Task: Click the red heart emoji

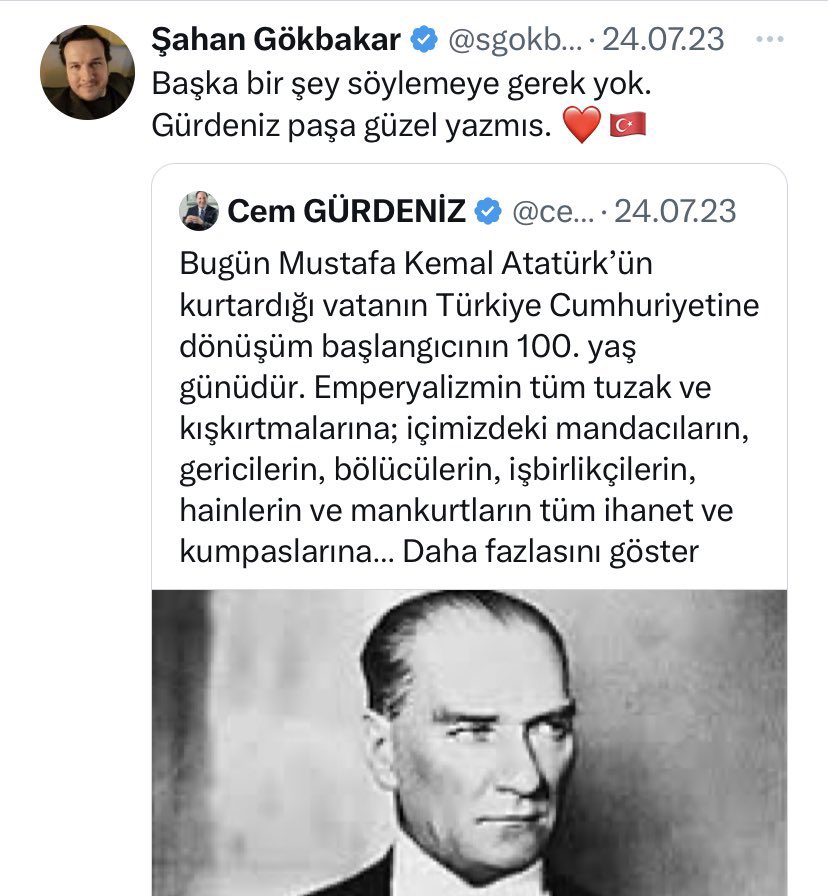Action: pos(582,125)
